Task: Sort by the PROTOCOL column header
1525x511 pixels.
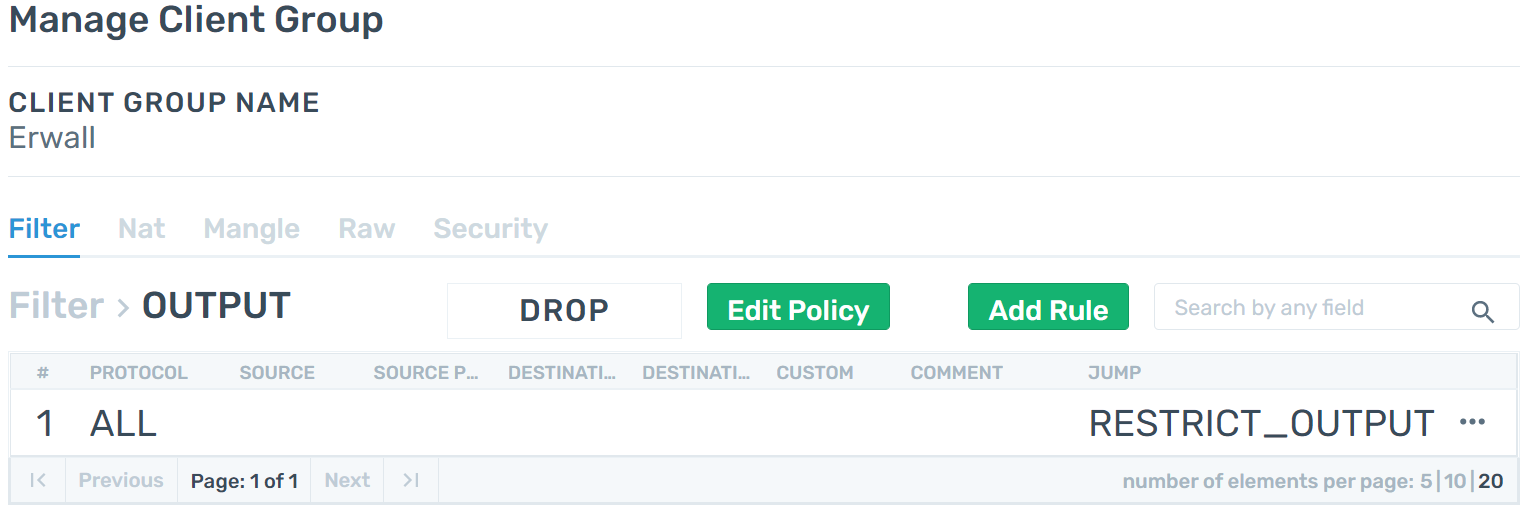Action: [139, 373]
